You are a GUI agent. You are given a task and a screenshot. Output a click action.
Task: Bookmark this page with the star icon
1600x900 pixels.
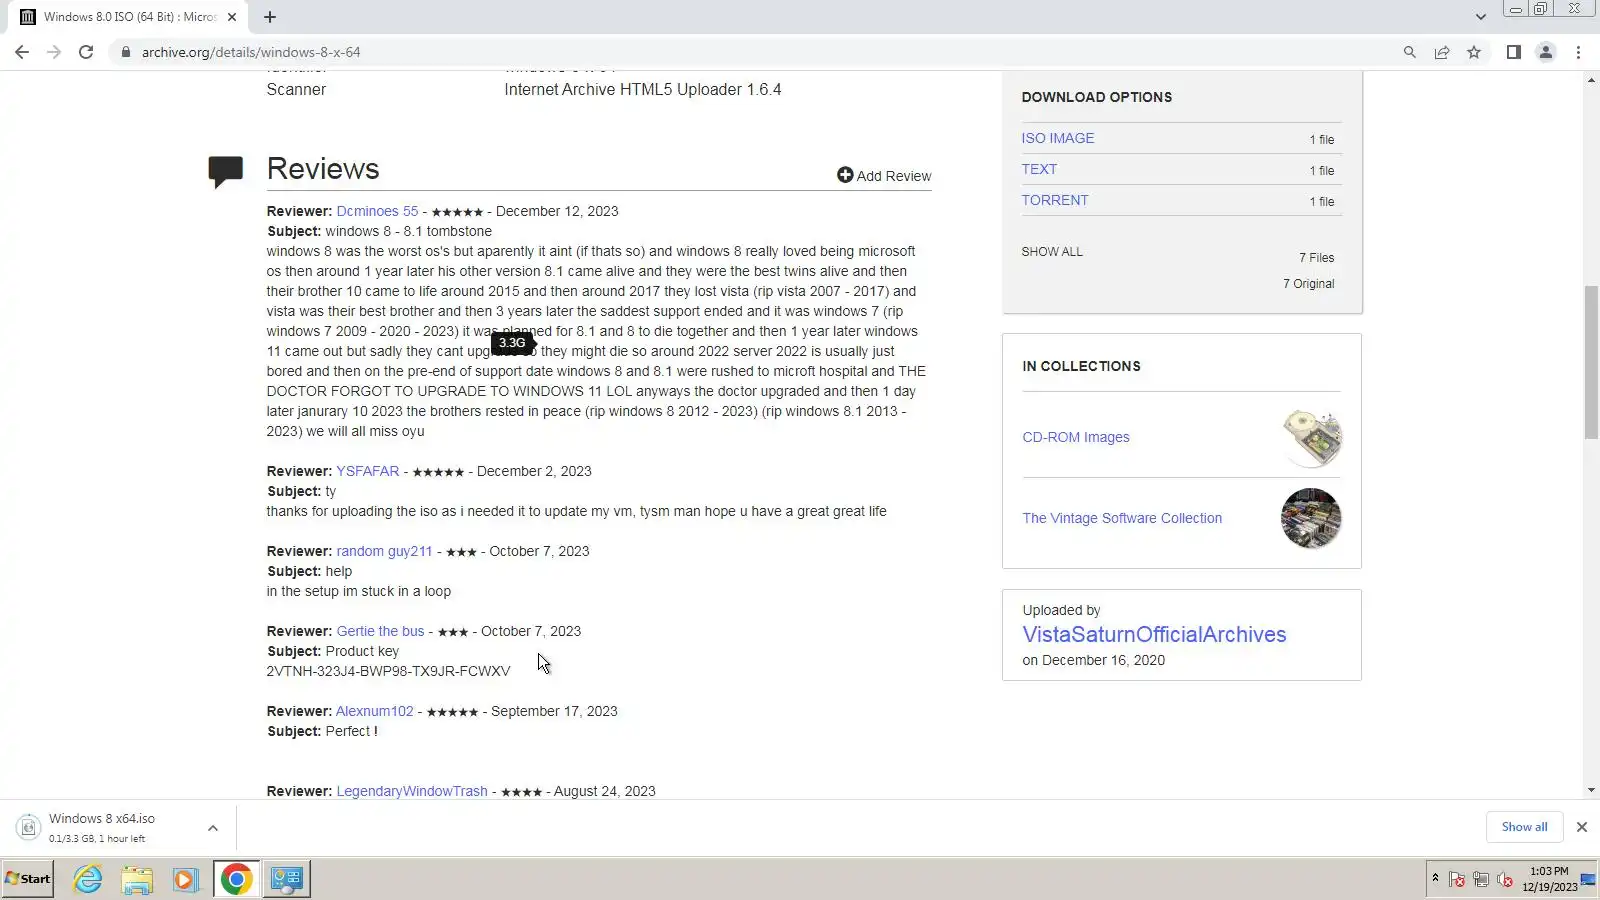[x=1474, y=52]
